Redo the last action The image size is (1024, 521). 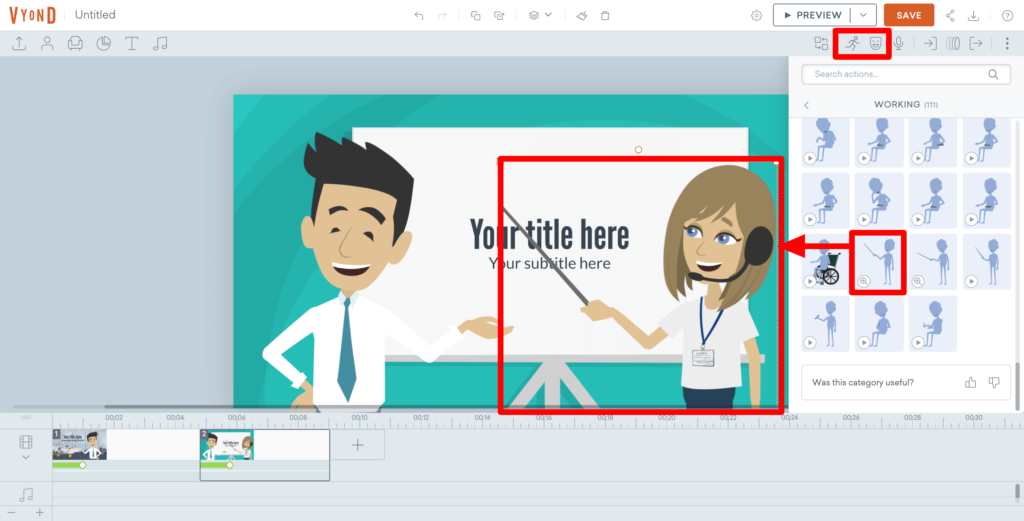click(x=442, y=16)
